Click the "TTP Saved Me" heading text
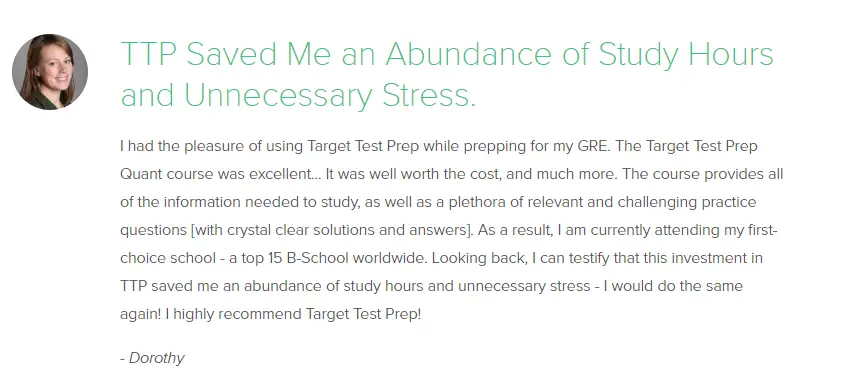 tap(226, 54)
